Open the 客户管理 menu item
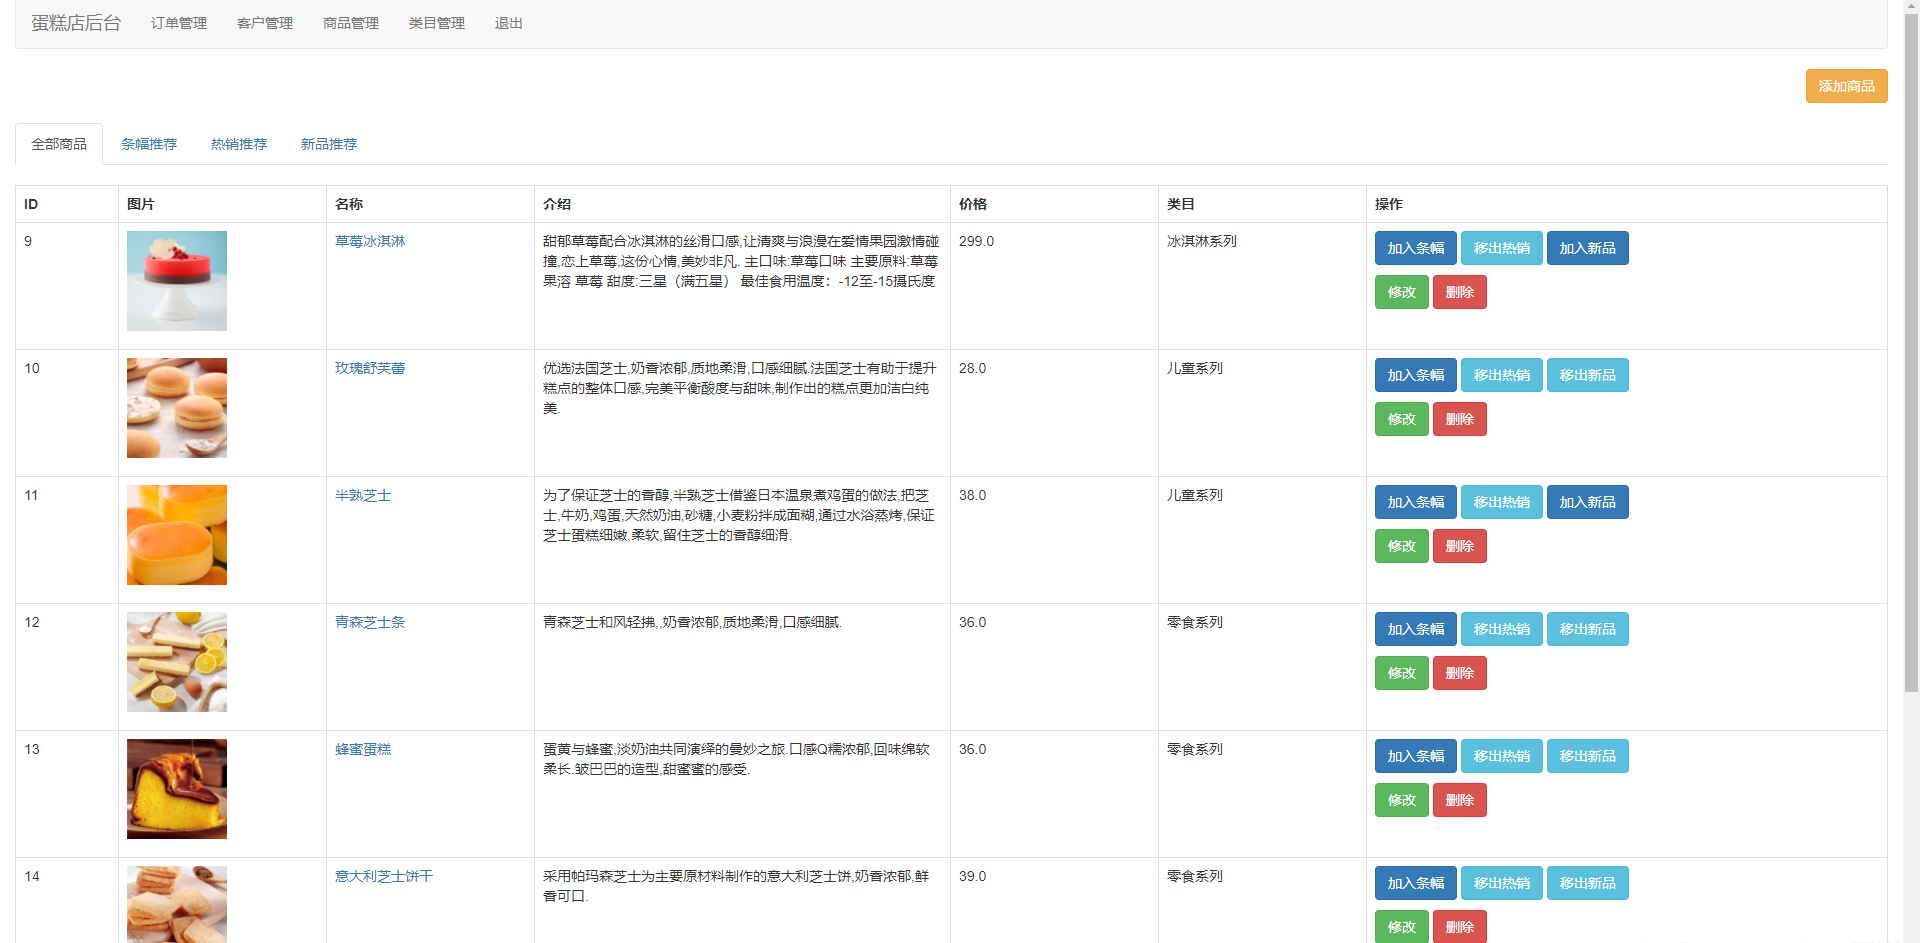 pos(264,23)
